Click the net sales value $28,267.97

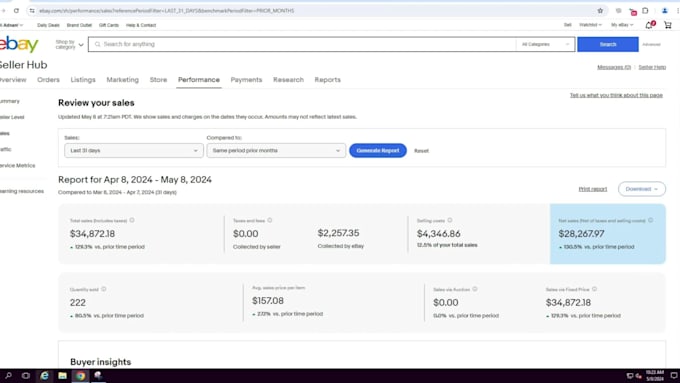click(x=581, y=234)
